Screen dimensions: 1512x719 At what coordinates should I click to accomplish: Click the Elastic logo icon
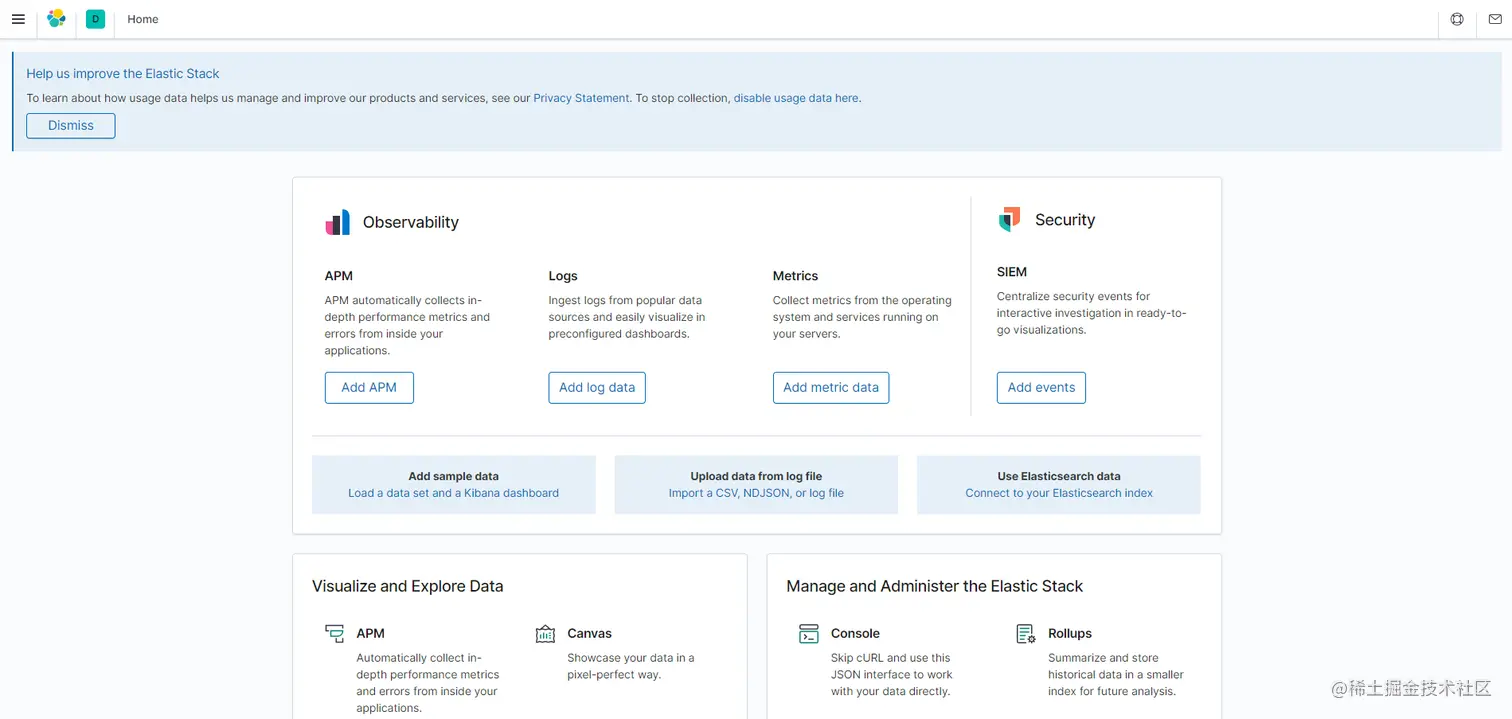click(x=56, y=19)
